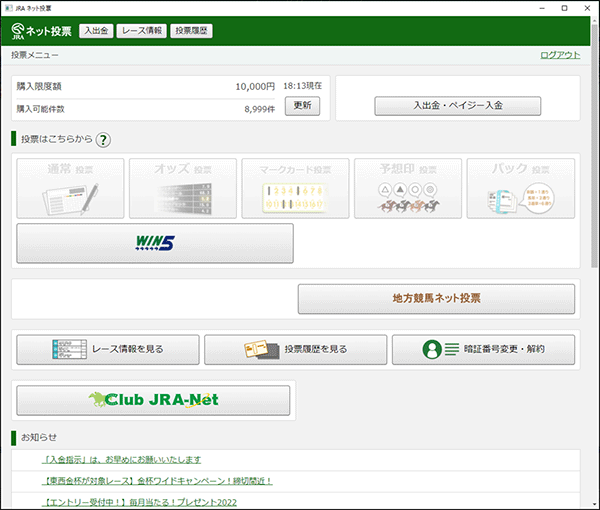Screen dimensions: 600x510
Task: Select パック投票 tickets tile
Action: point(521,188)
